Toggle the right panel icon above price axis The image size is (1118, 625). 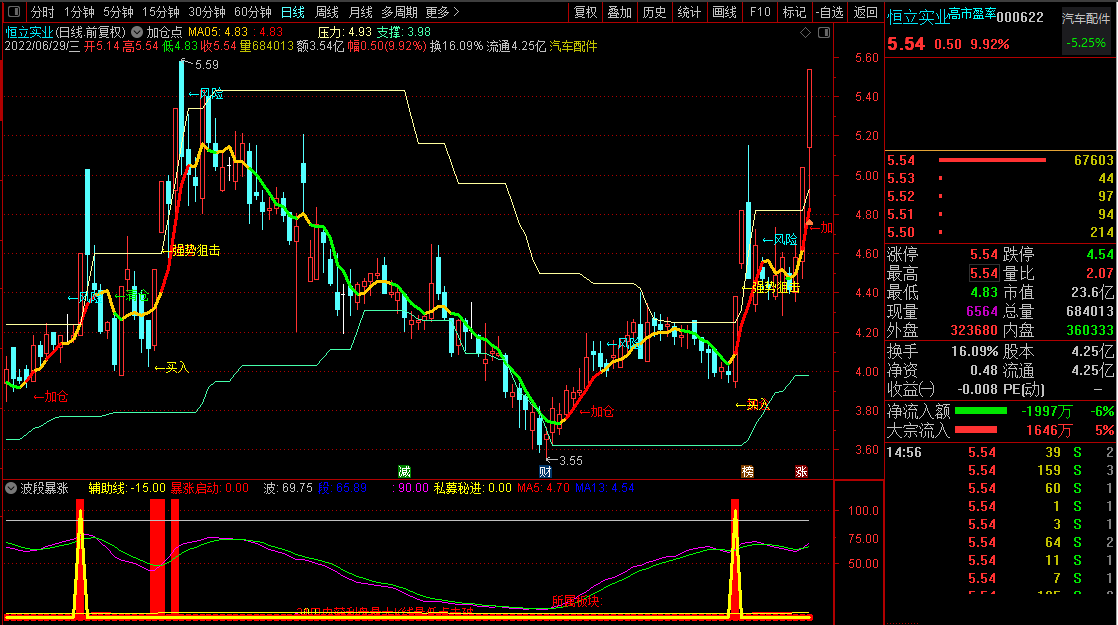coord(824,33)
